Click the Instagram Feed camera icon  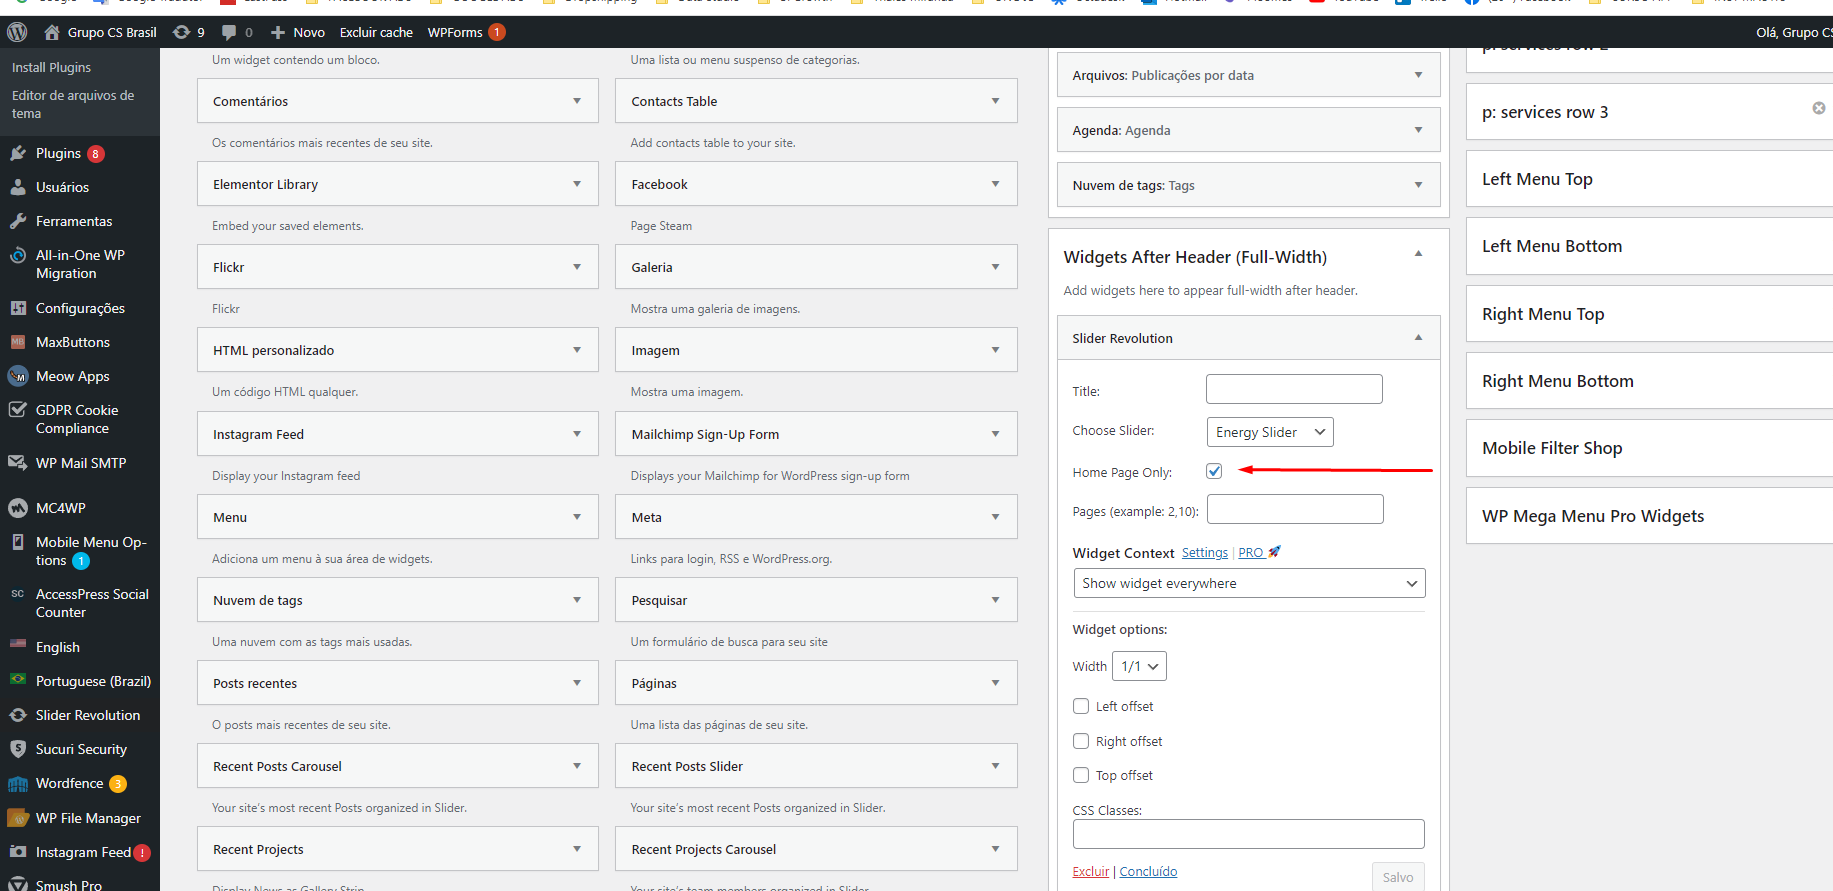click(17, 852)
